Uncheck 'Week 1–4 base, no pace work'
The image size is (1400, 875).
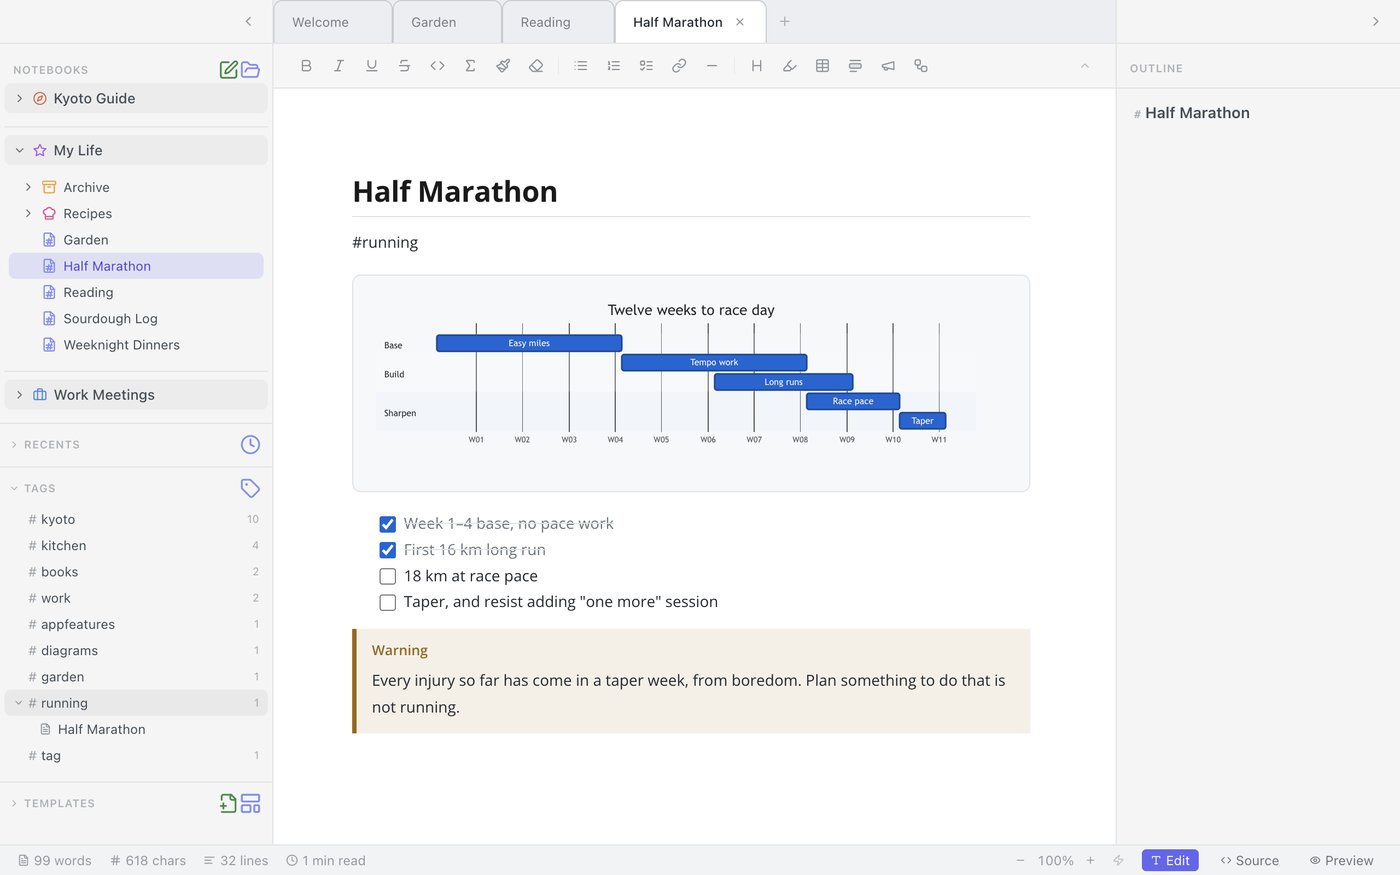click(x=388, y=524)
